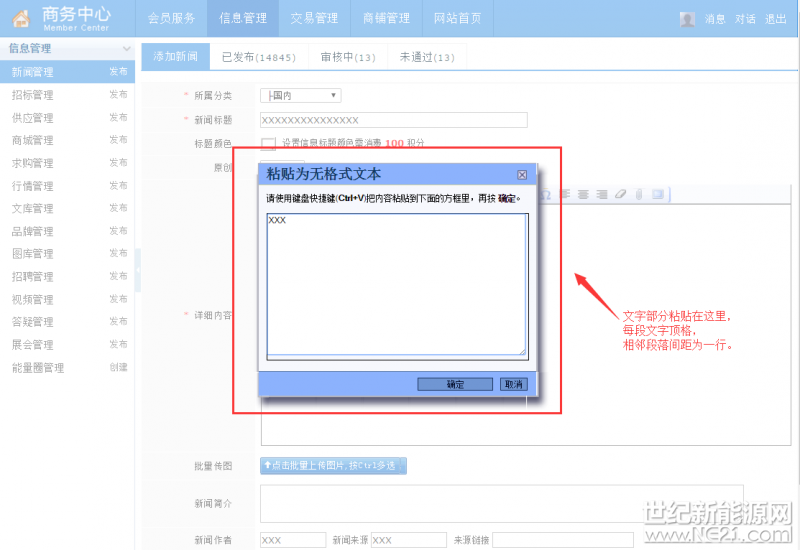
Task: Collapse the 信息管理 sidebar section
Action: click(126, 48)
